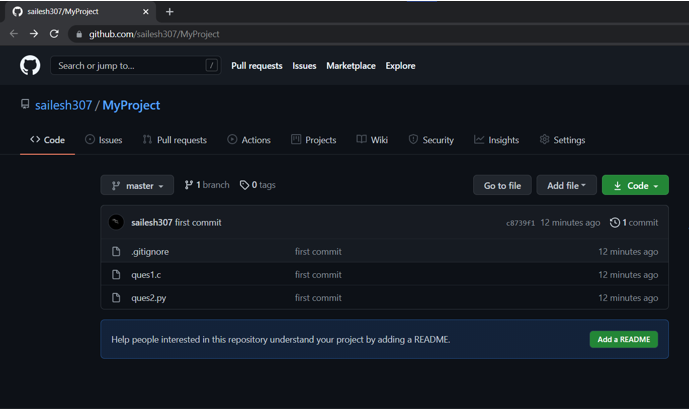
Task: Click the file icon beside ques1.c
Action: pos(116,275)
